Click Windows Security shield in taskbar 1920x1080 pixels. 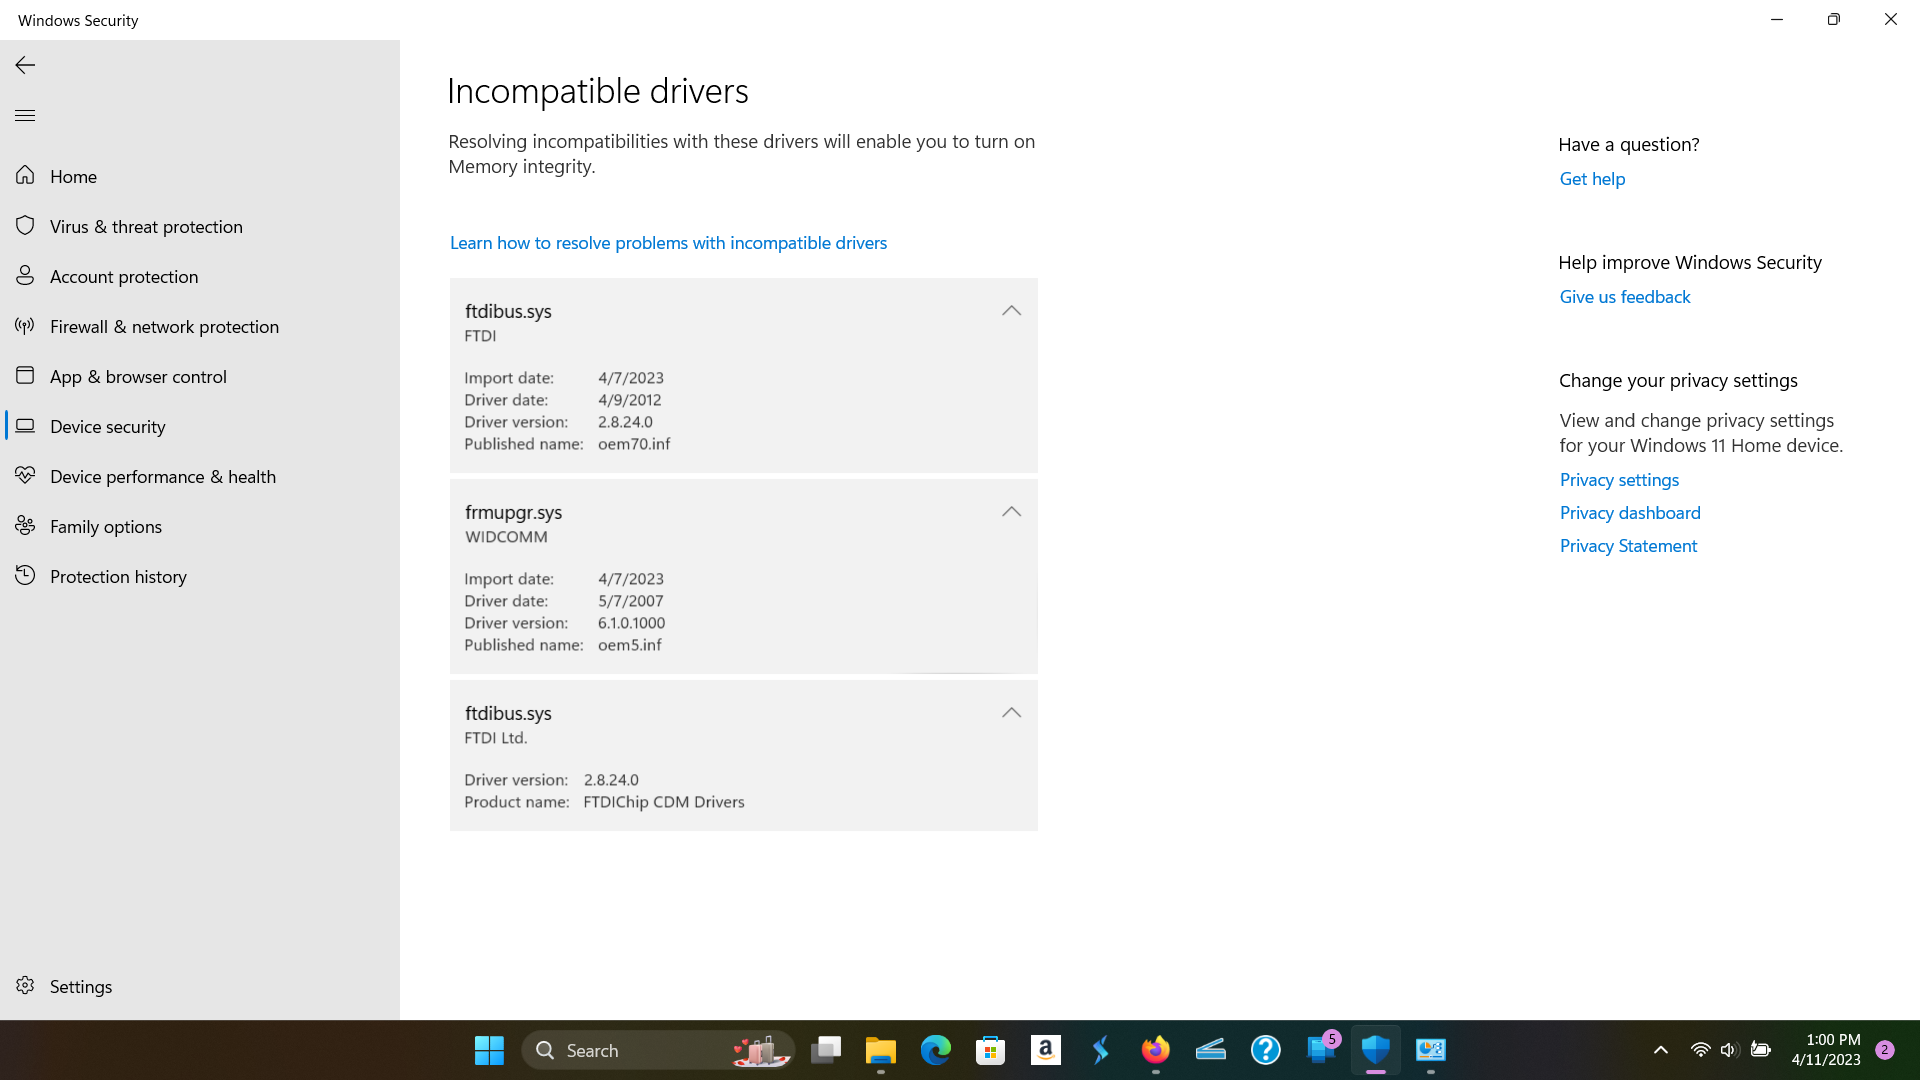[1375, 1050]
